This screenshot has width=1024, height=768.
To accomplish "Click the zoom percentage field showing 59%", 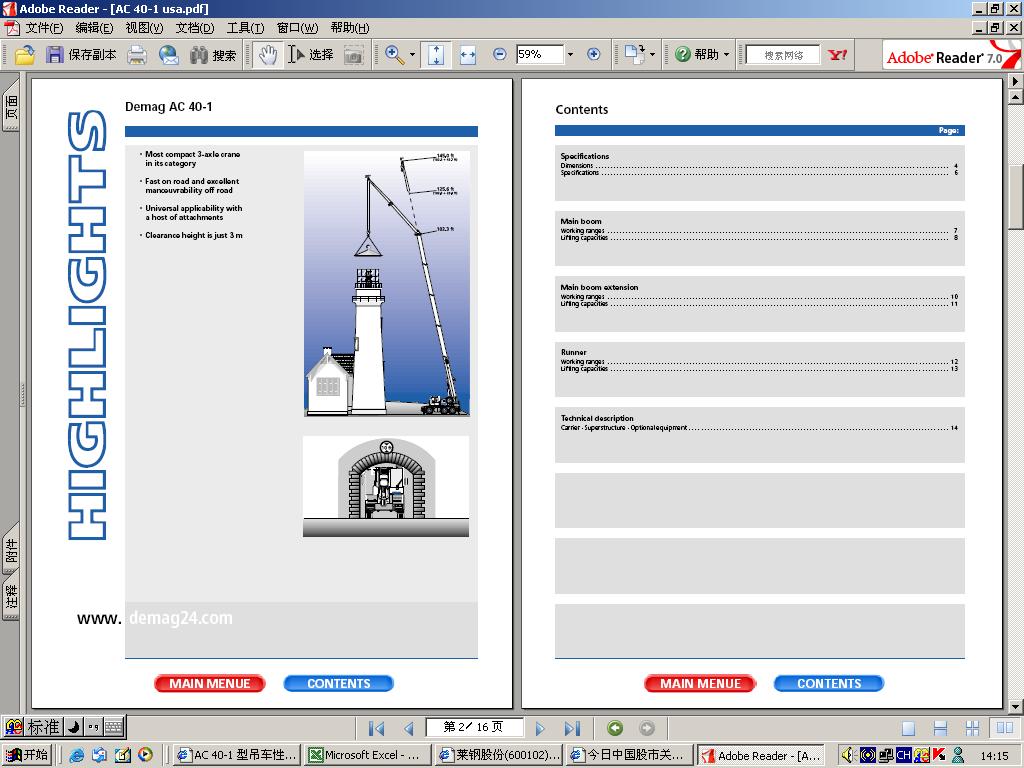I will [539, 54].
